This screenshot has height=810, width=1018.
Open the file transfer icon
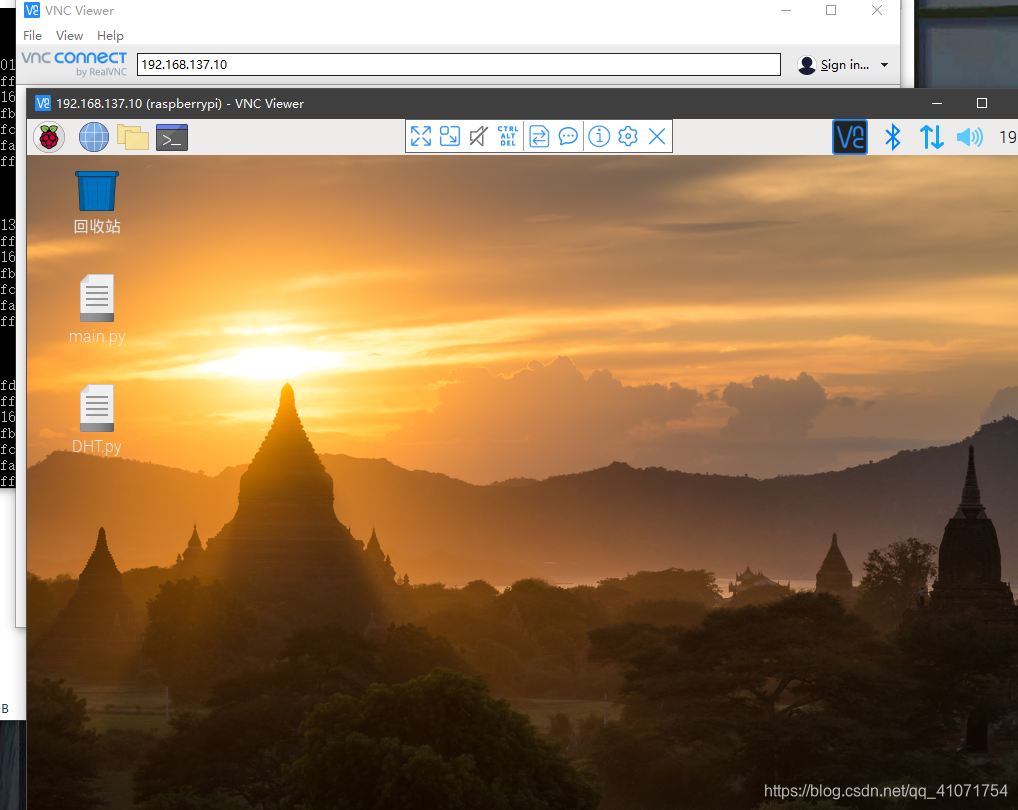tap(539, 136)
